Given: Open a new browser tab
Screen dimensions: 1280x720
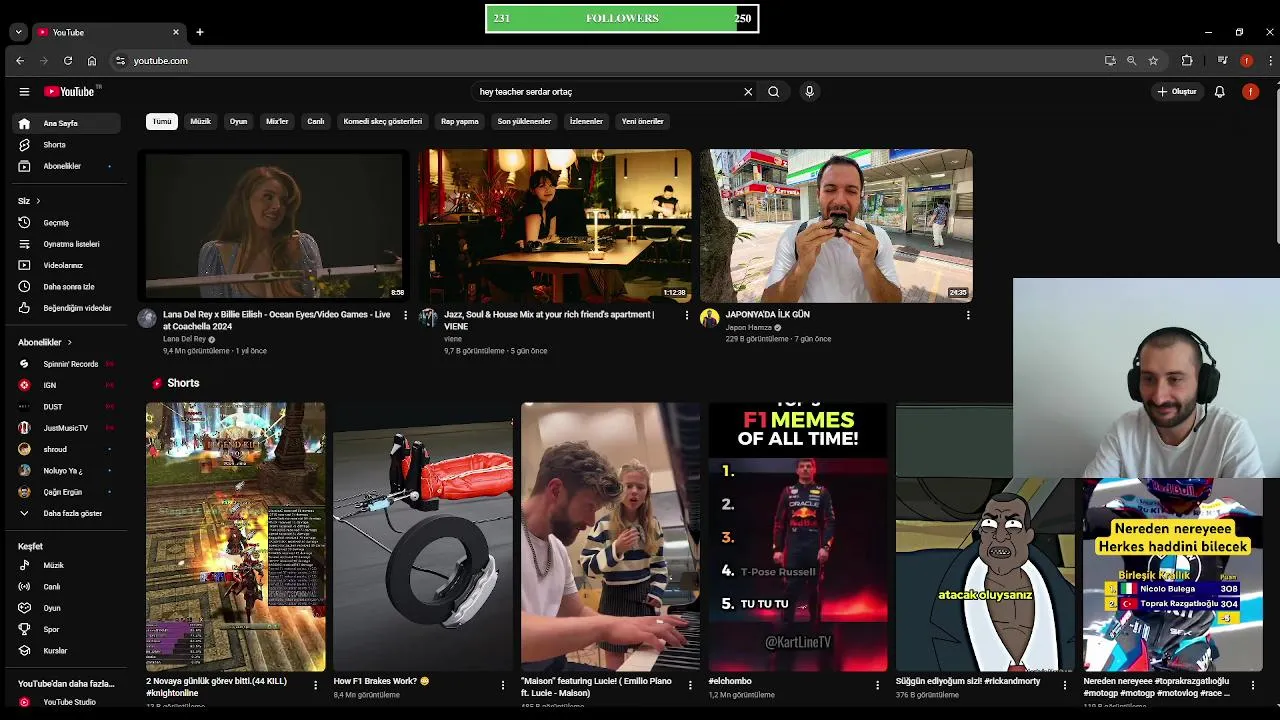Looking at the screenshot, I should [x=199, y=32].
